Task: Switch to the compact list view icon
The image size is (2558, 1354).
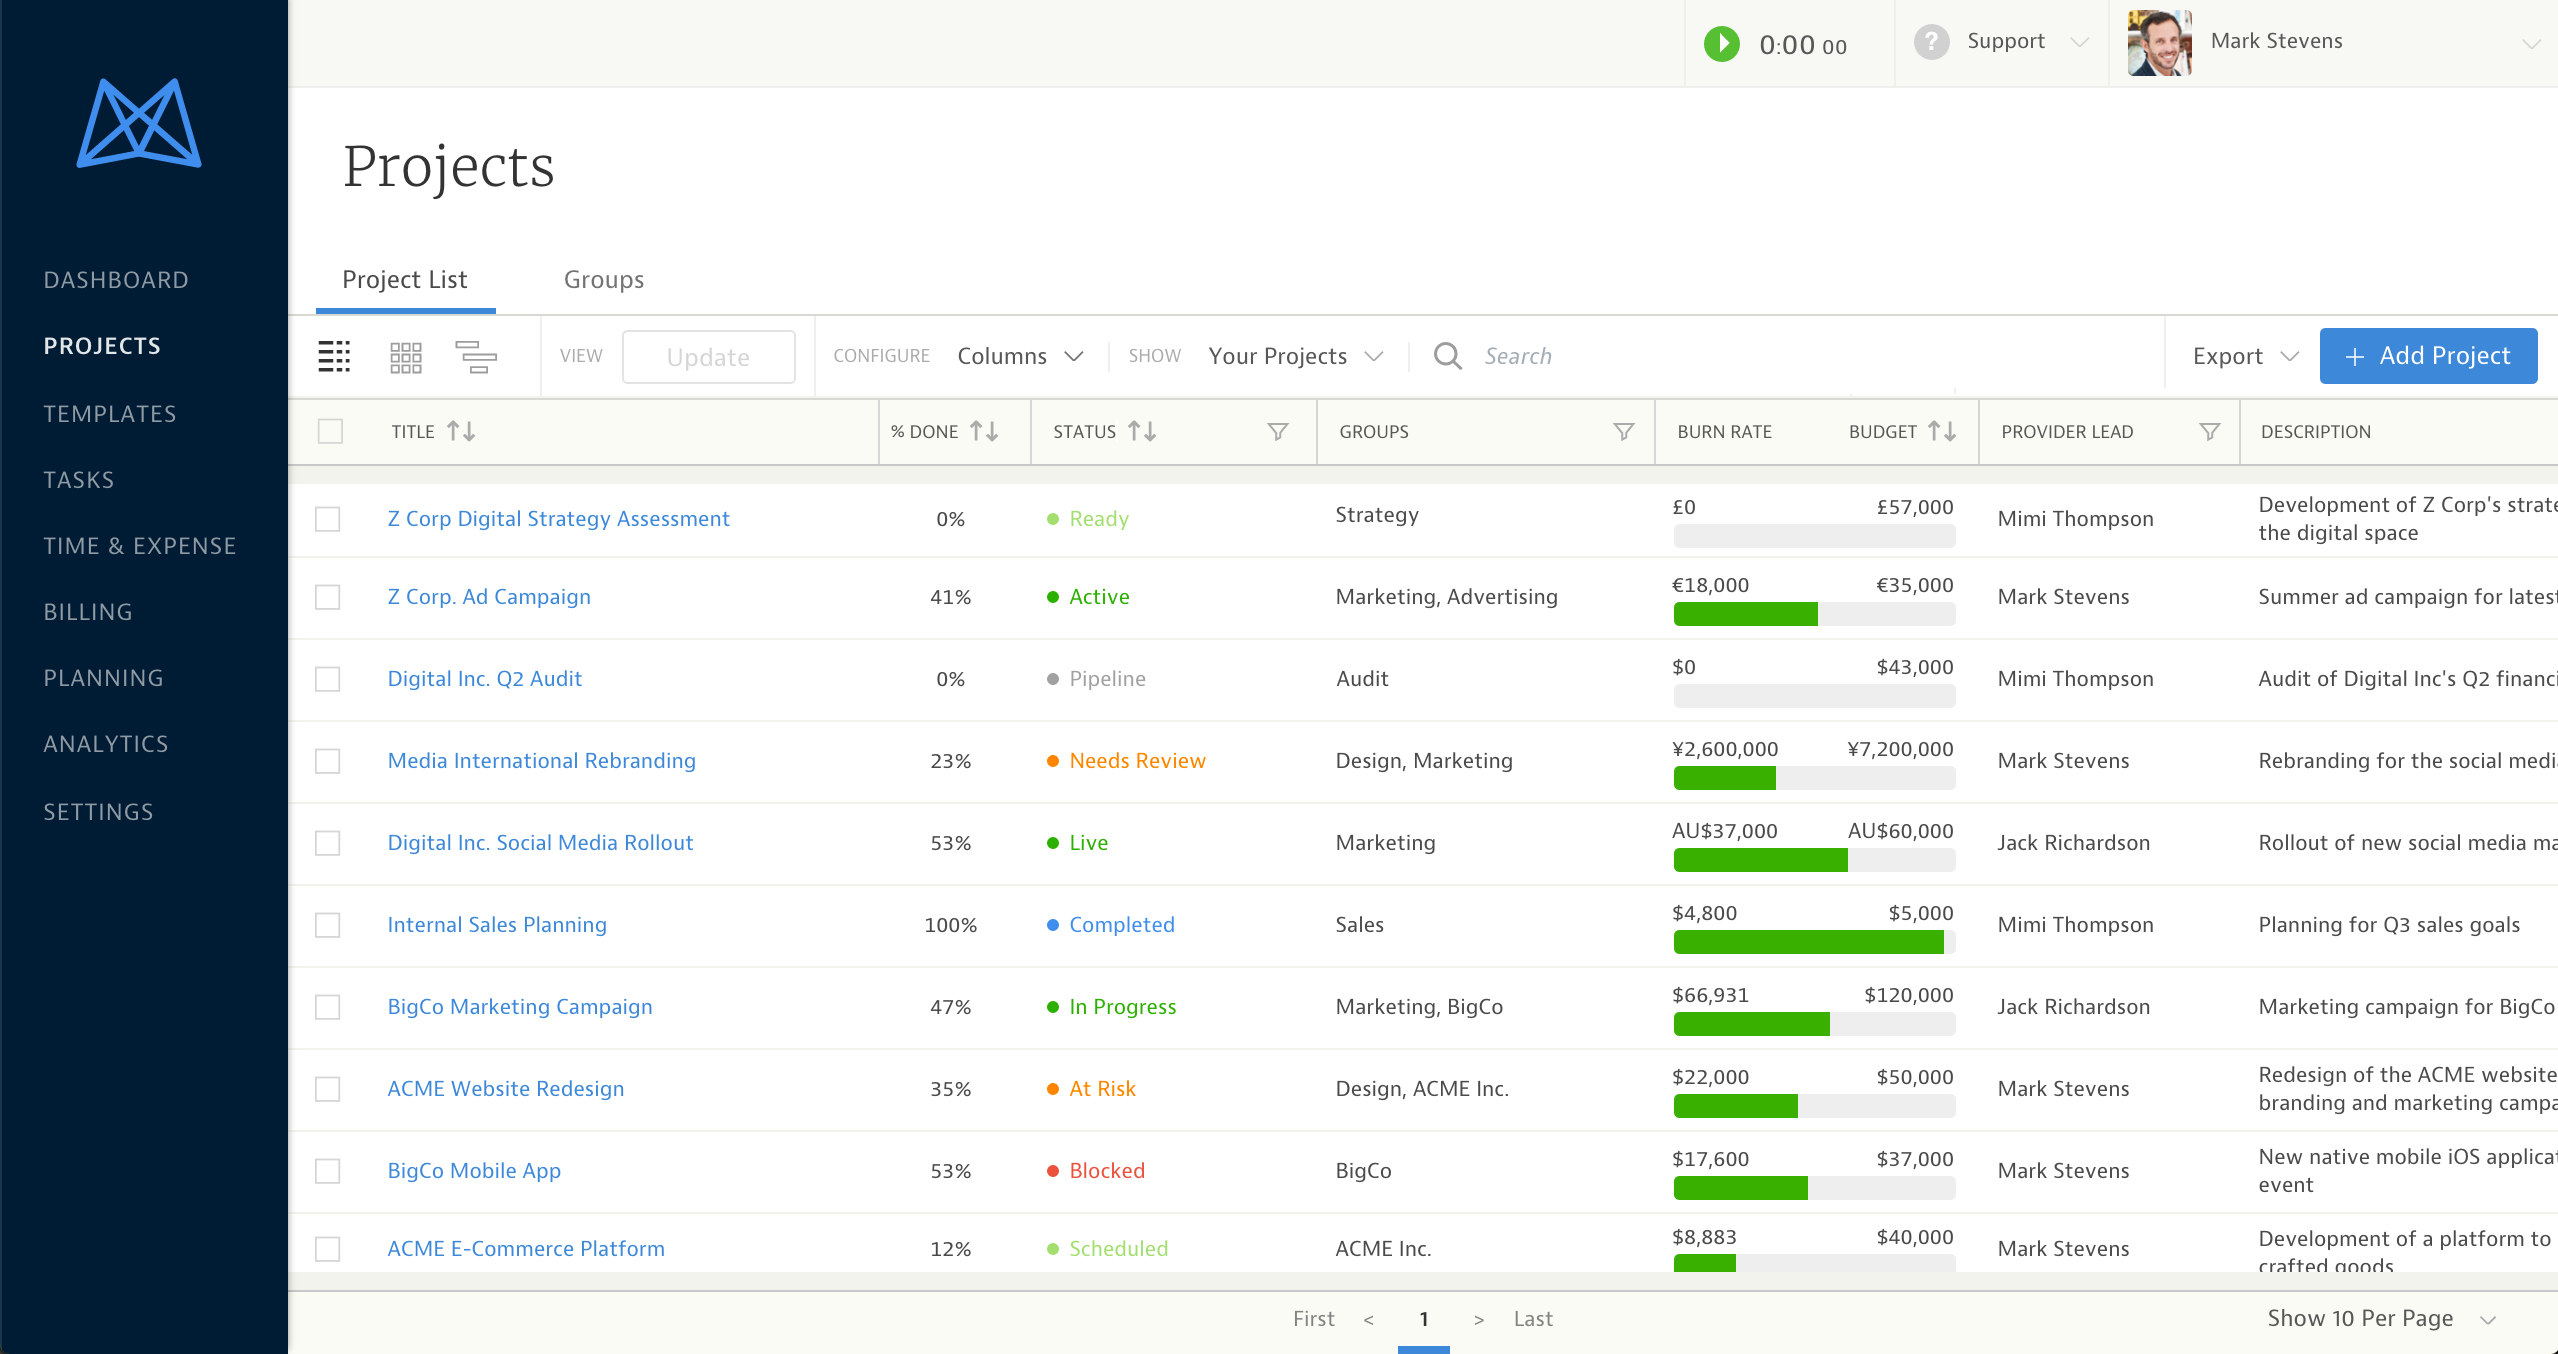Action: [334, 356]
